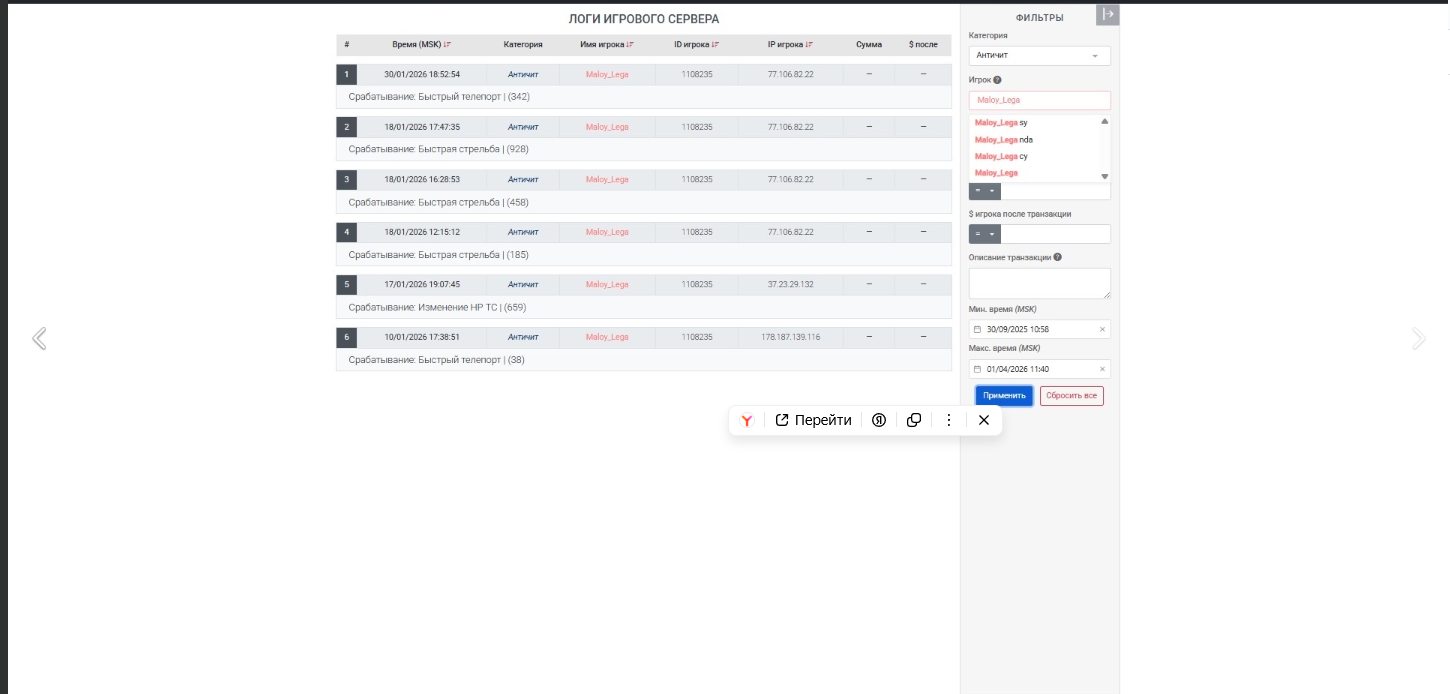Click calendar icon in Мин. время field
Screen dimensions: 1450x694
pos(977,329)
